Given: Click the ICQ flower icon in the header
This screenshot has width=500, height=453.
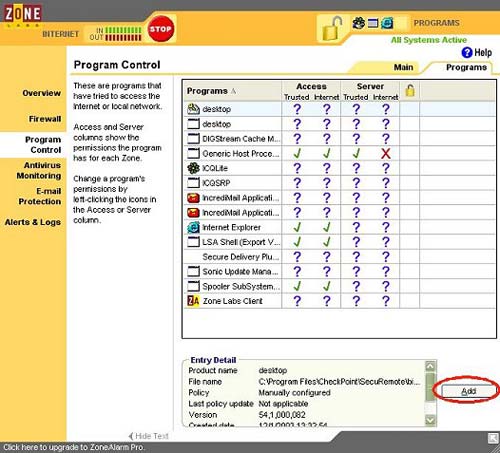Looking at the screenshot, I should pyautogui.click(x=359, y=23).
